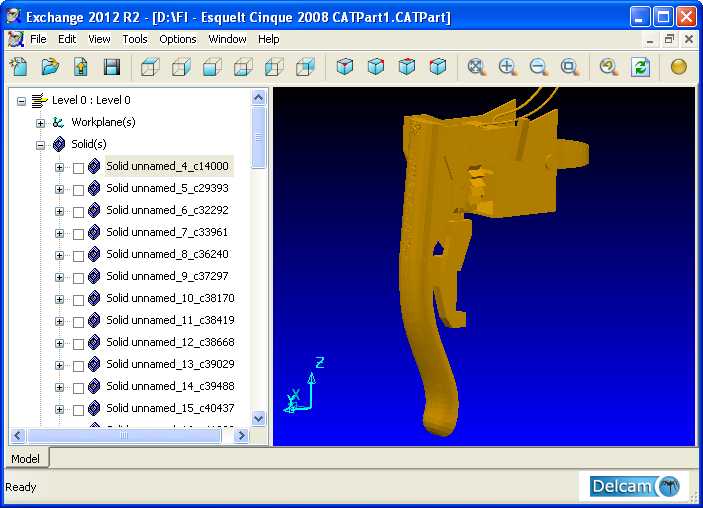The height and width of the screenshot is (508, 703).
Task: Open the Window menu
Action: tap(227, 39)
